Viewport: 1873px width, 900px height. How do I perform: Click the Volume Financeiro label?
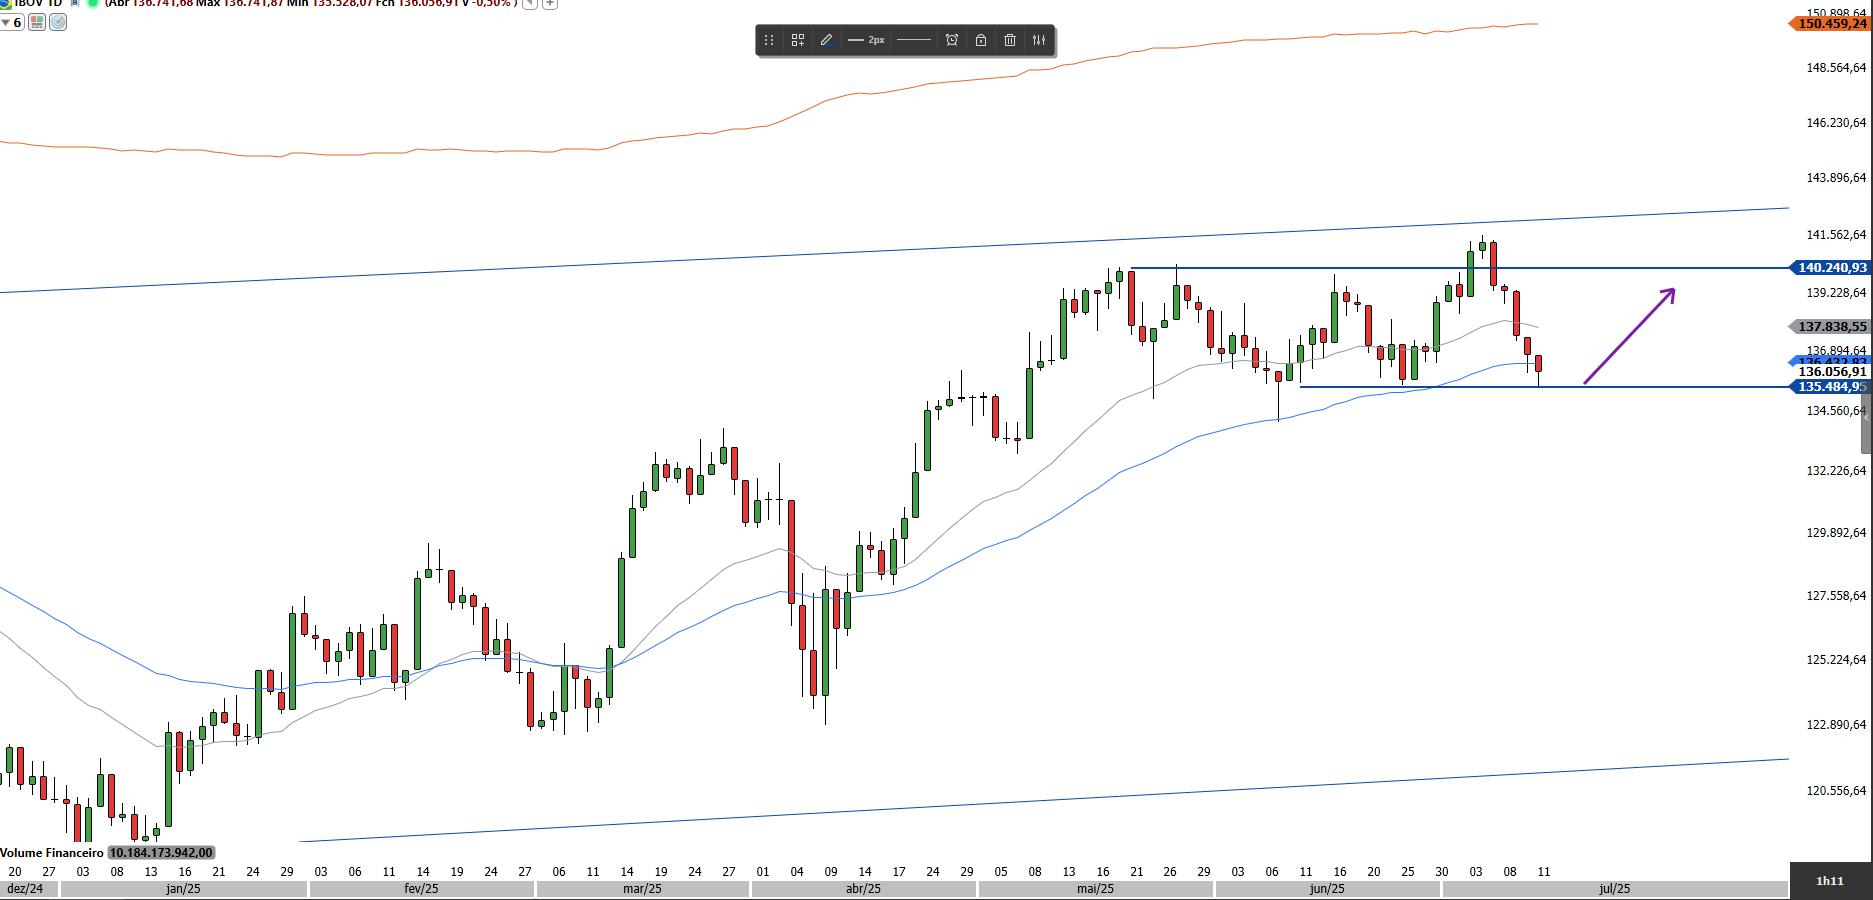pyautogui.click(x=52, y=853)
